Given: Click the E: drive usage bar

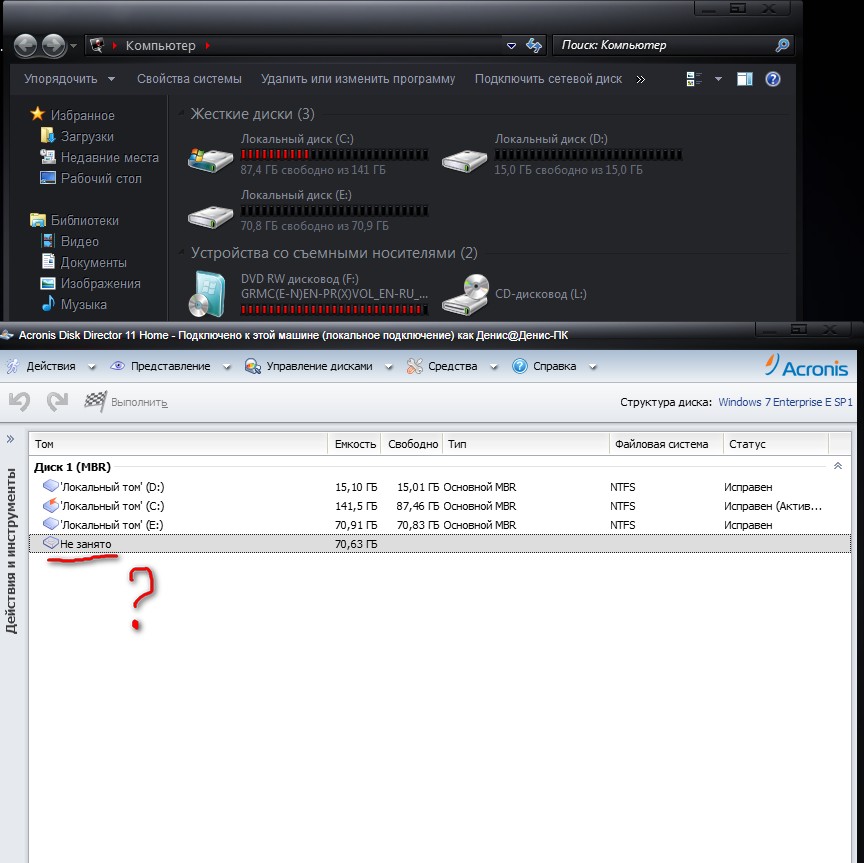Looking at the screenshot, I should tap(334, 211).
